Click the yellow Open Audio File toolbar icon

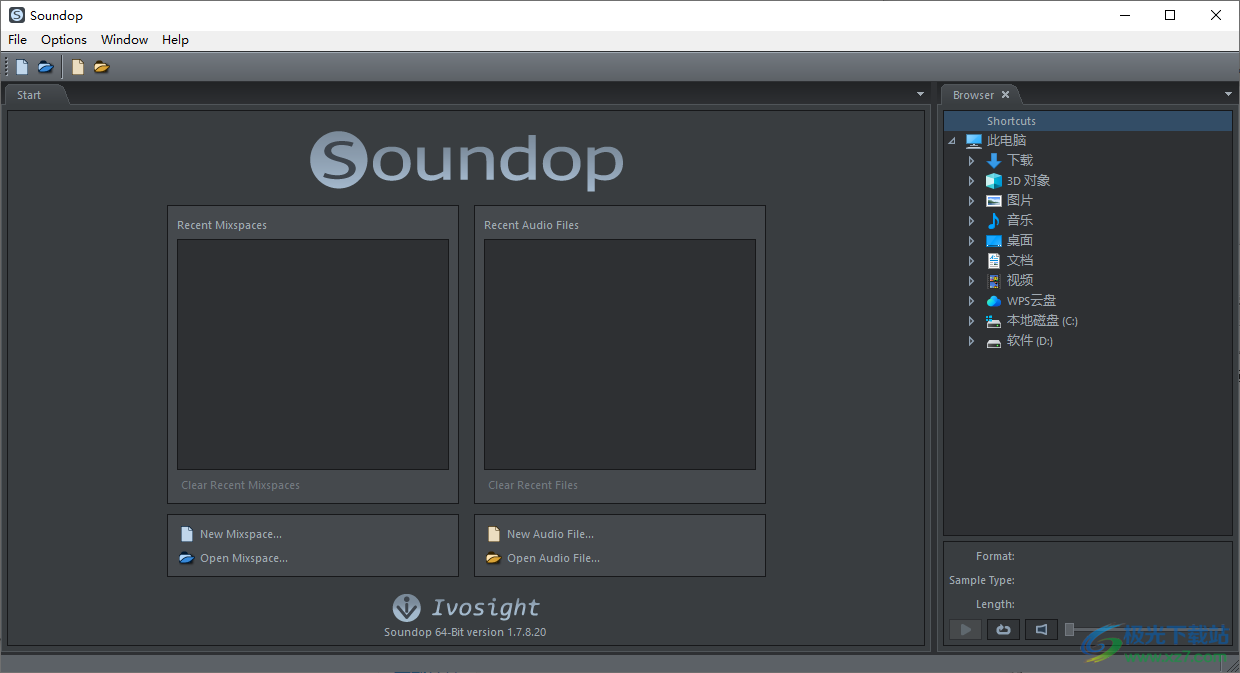[x=102, y=67]
